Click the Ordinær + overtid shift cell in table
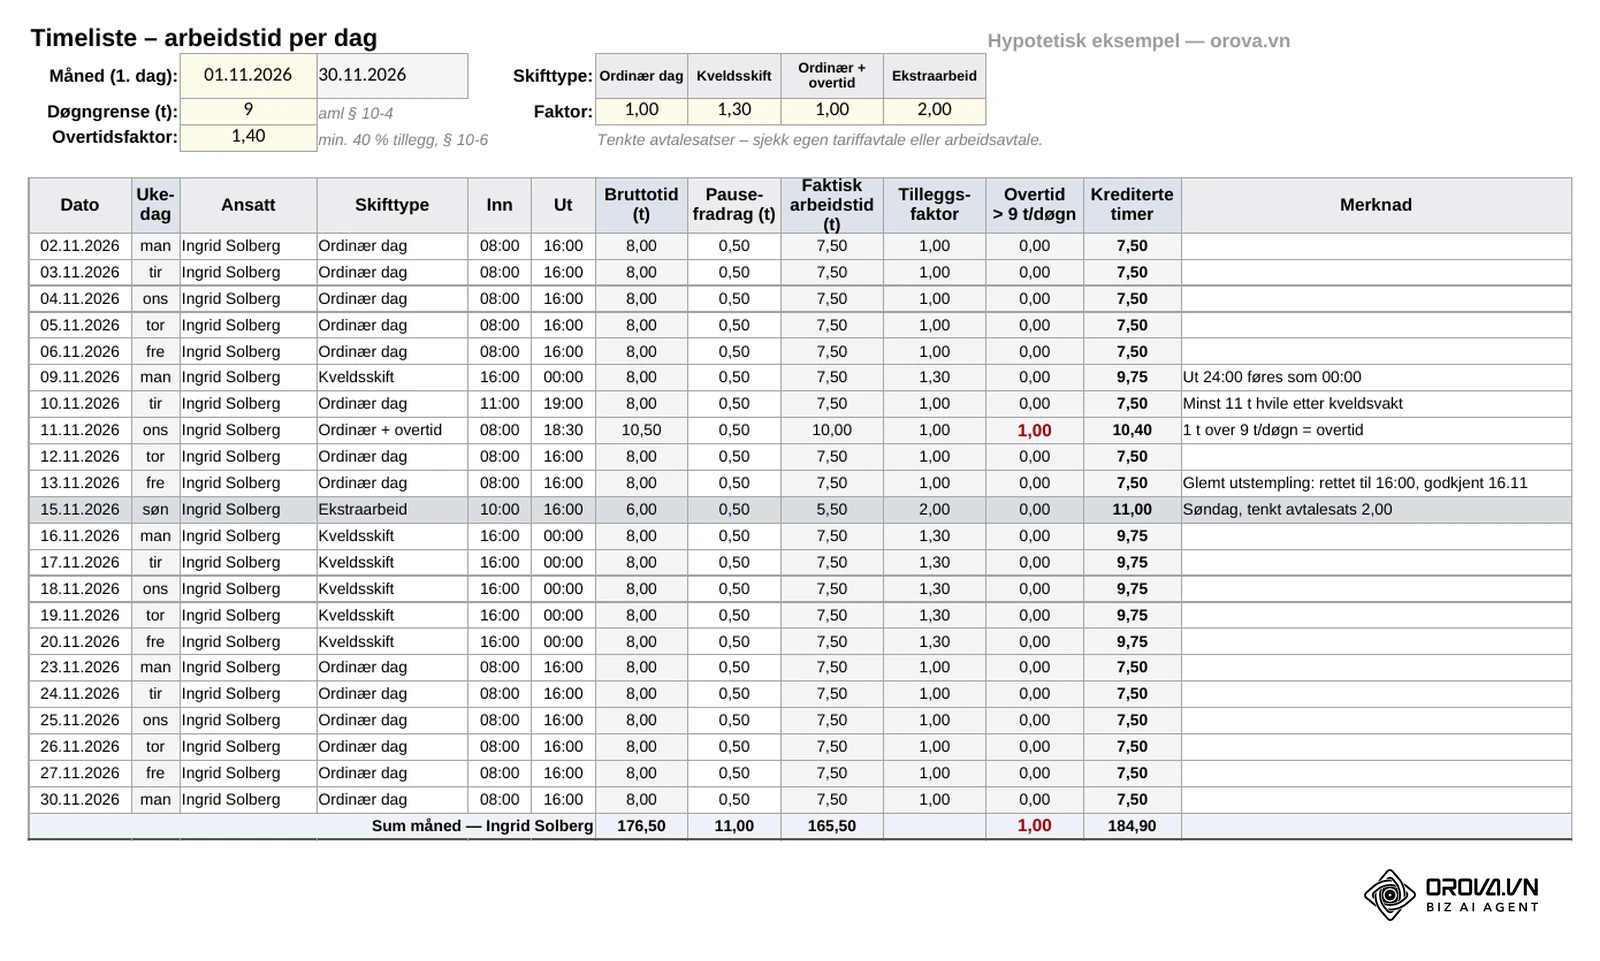Screen dimensions: 1600x961 (392, 431)
